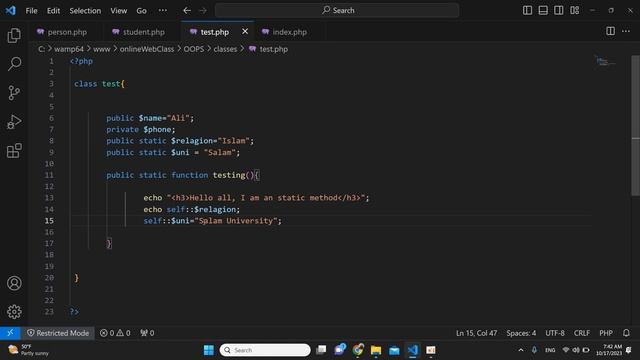Screen dimensions: 640x360
Task: Open Task View on the taskbar
Action: [321, 350]
